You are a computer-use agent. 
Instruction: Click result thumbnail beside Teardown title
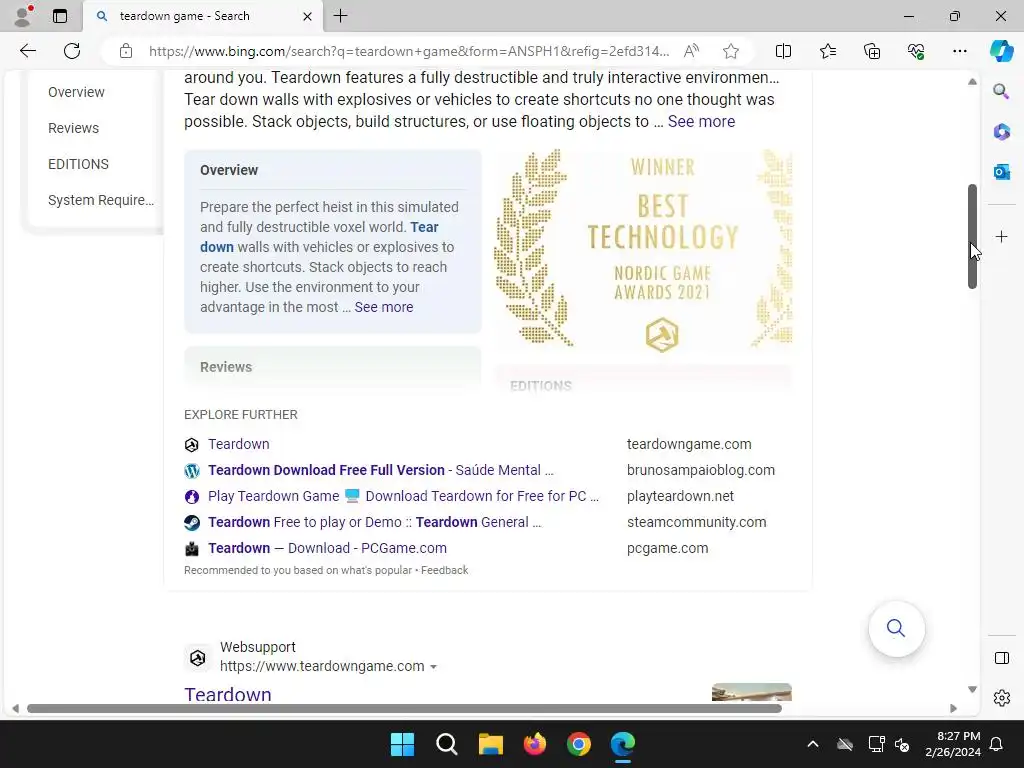pyautogui.click(x=752, y=692)
